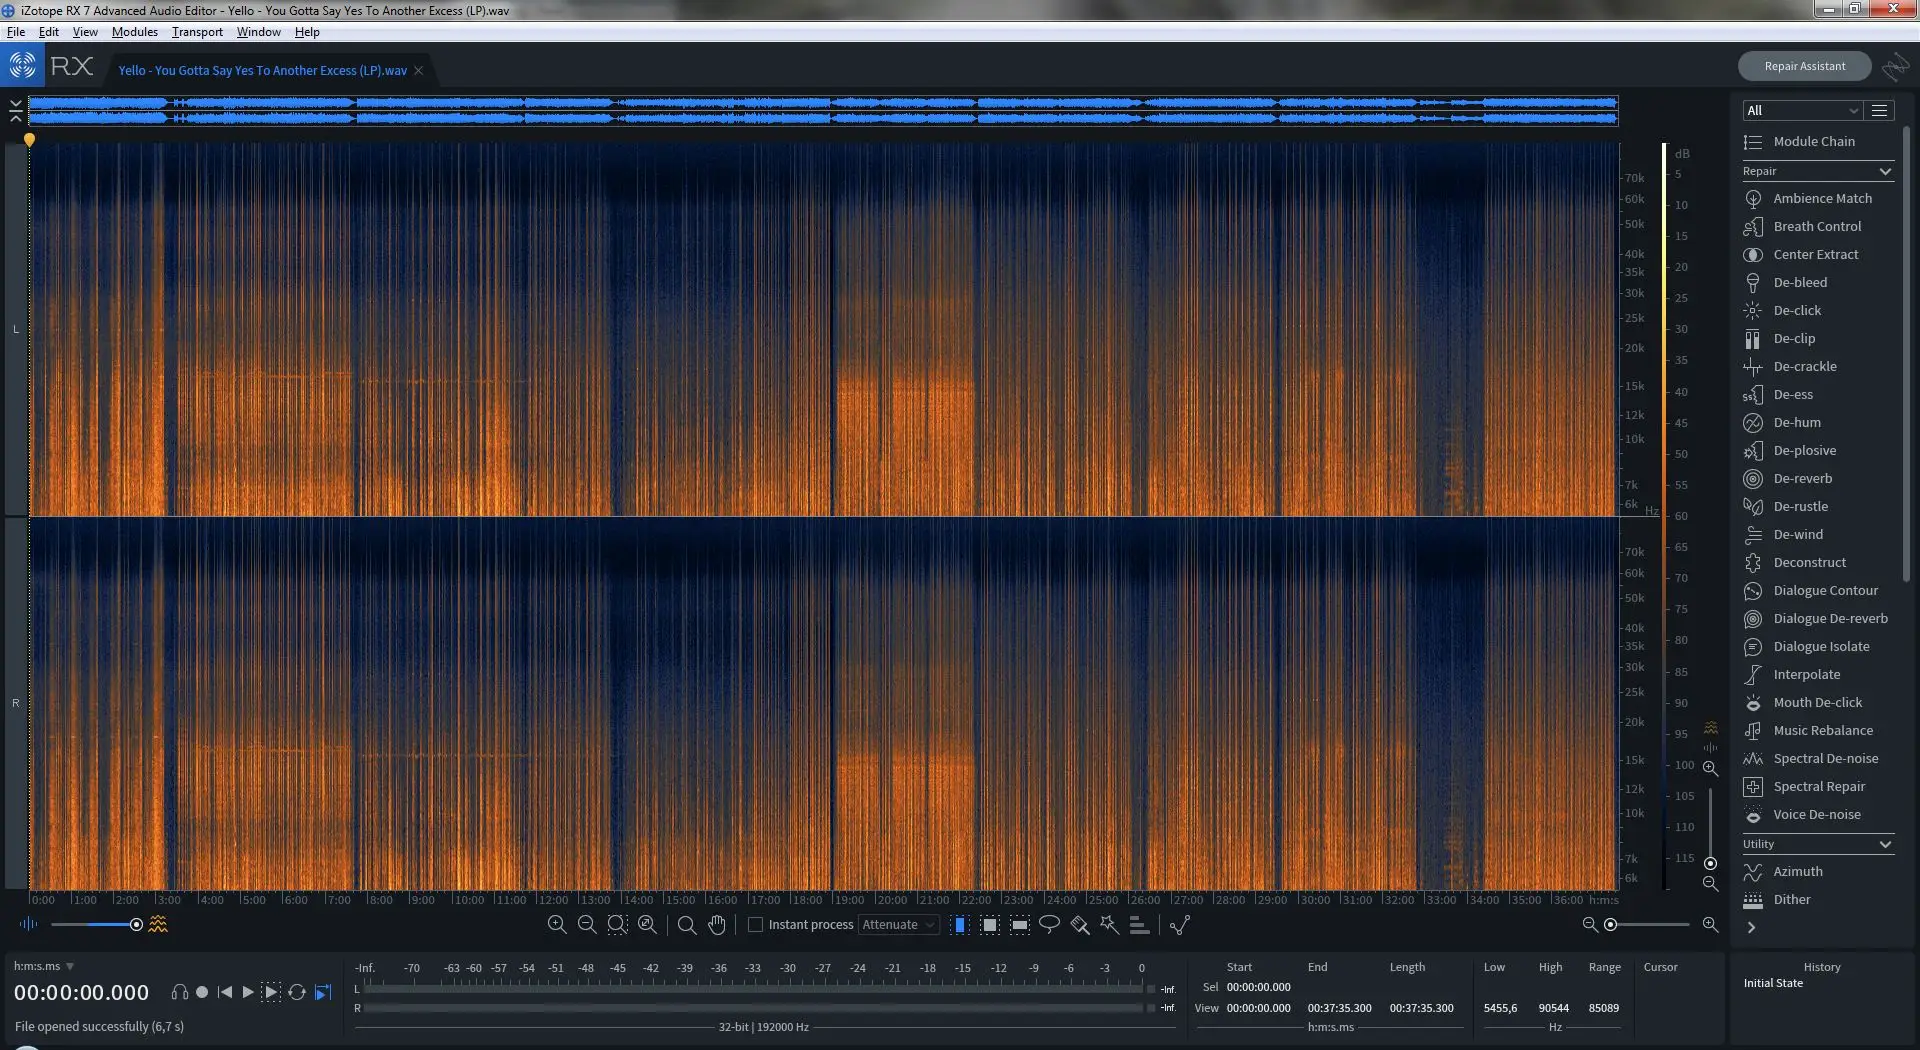
Task: Select the magic wand selection tool
Action: 1109,924
